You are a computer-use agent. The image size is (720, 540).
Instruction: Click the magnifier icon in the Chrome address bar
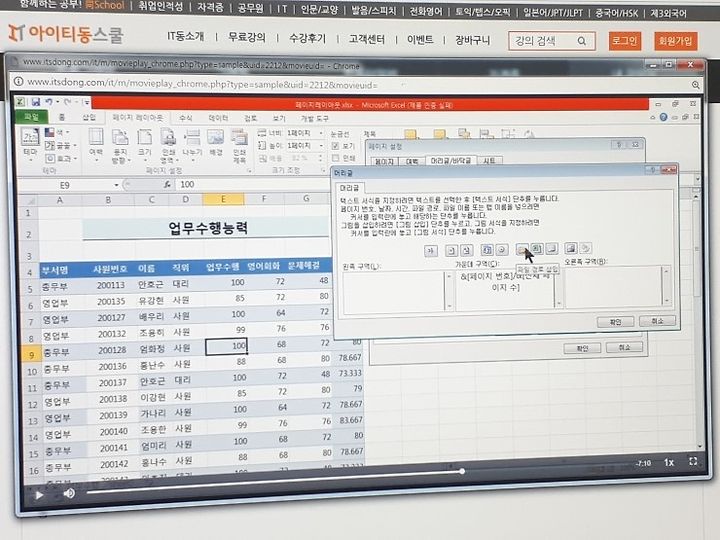tap(696, 85)
